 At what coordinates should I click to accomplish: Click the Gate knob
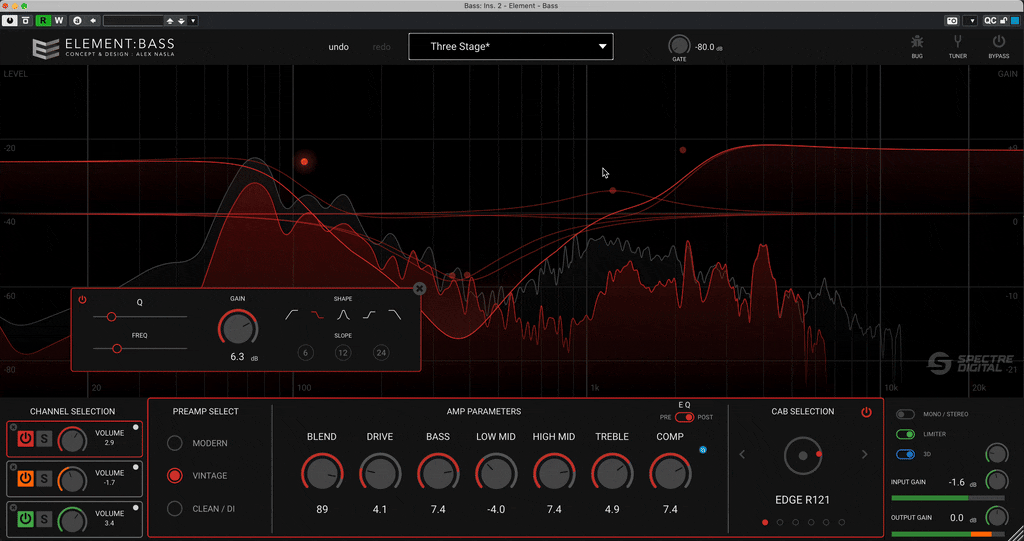click(x=679, y=45)
